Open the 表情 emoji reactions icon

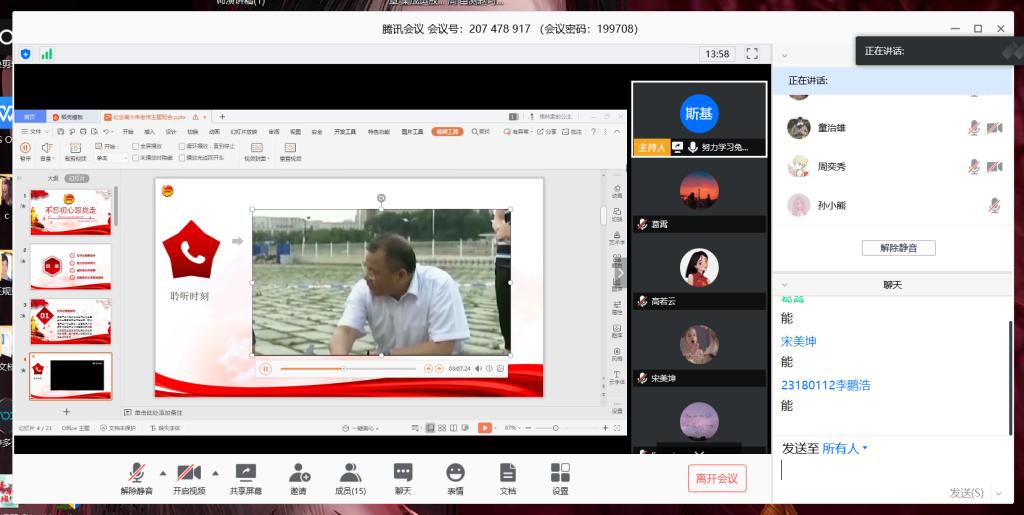coord(455,473)
